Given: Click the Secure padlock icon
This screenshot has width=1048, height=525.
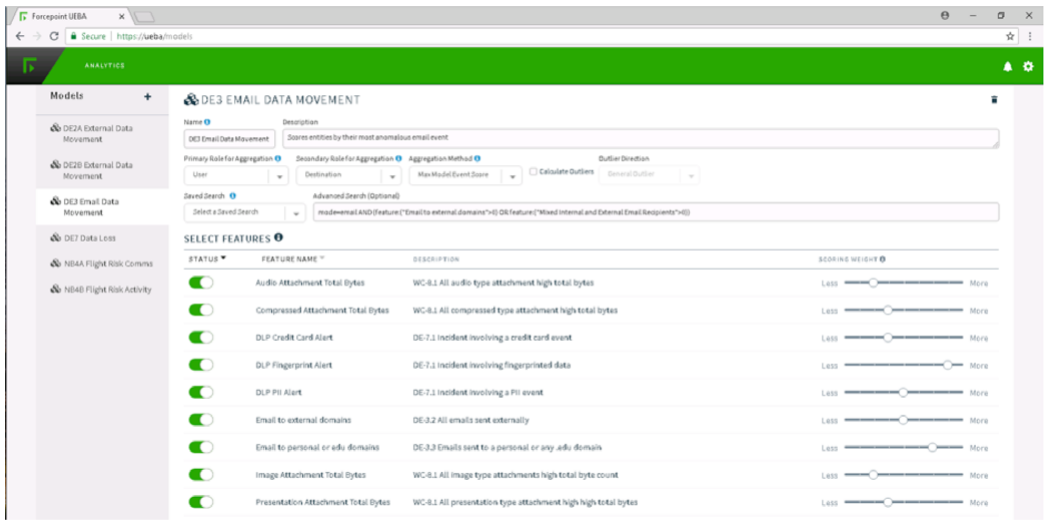Looking at the screenshot, I should tap(74, 36).
